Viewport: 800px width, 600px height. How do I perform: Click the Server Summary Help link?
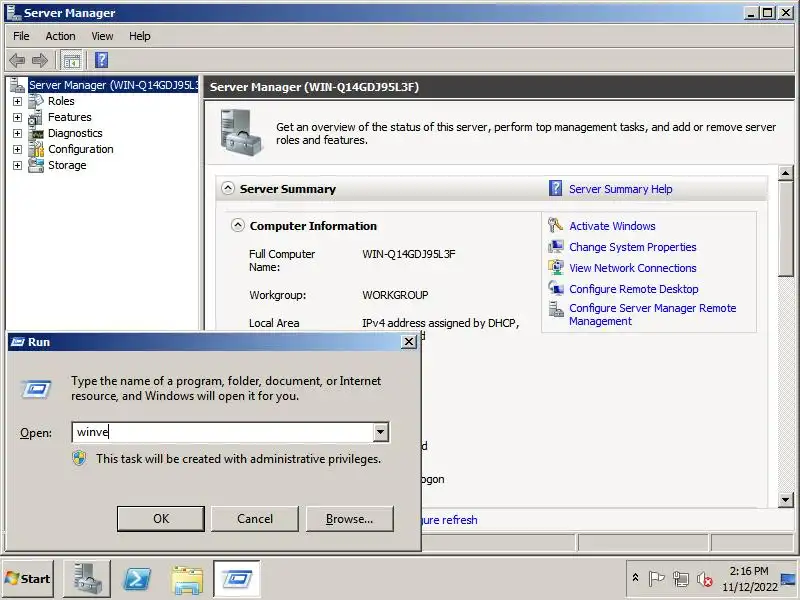(x=620, y=189)
